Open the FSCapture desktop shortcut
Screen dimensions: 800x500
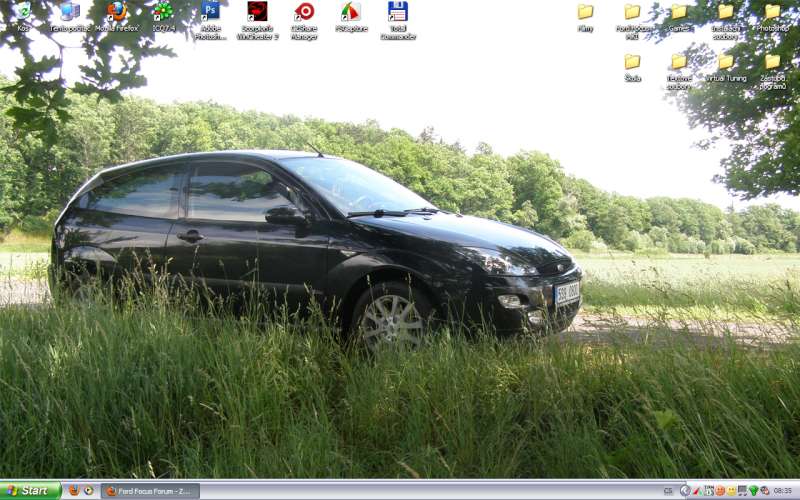(351, 12)
